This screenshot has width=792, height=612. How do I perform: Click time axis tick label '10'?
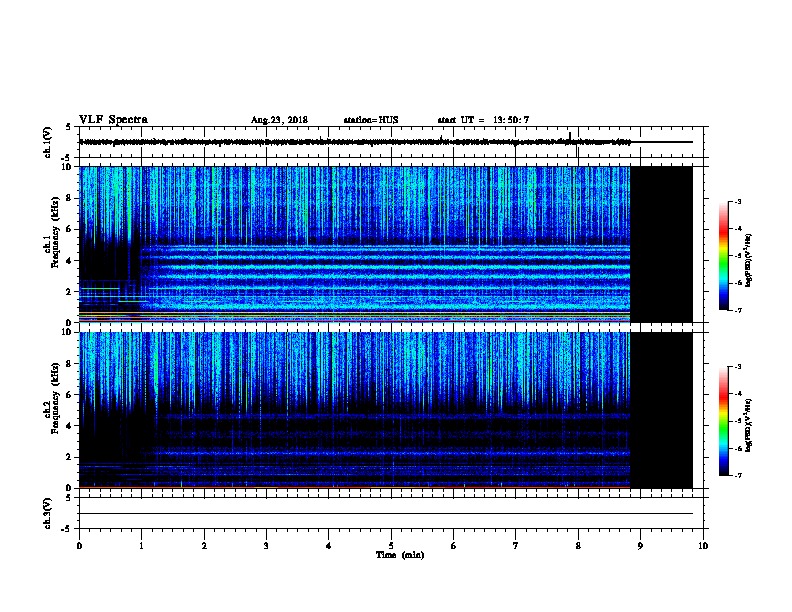click(x=703, y=545)
